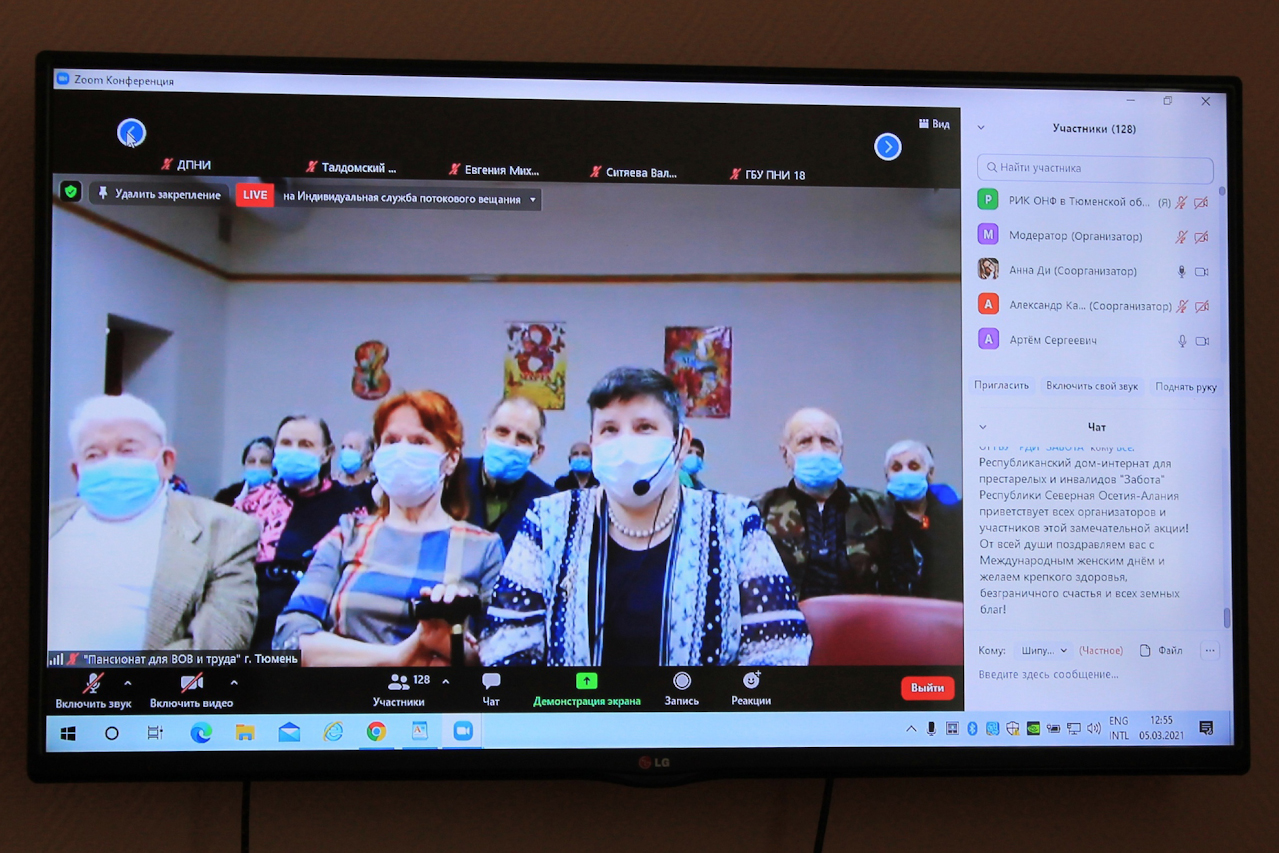Open Google Chrome from the taskbar

376,732
